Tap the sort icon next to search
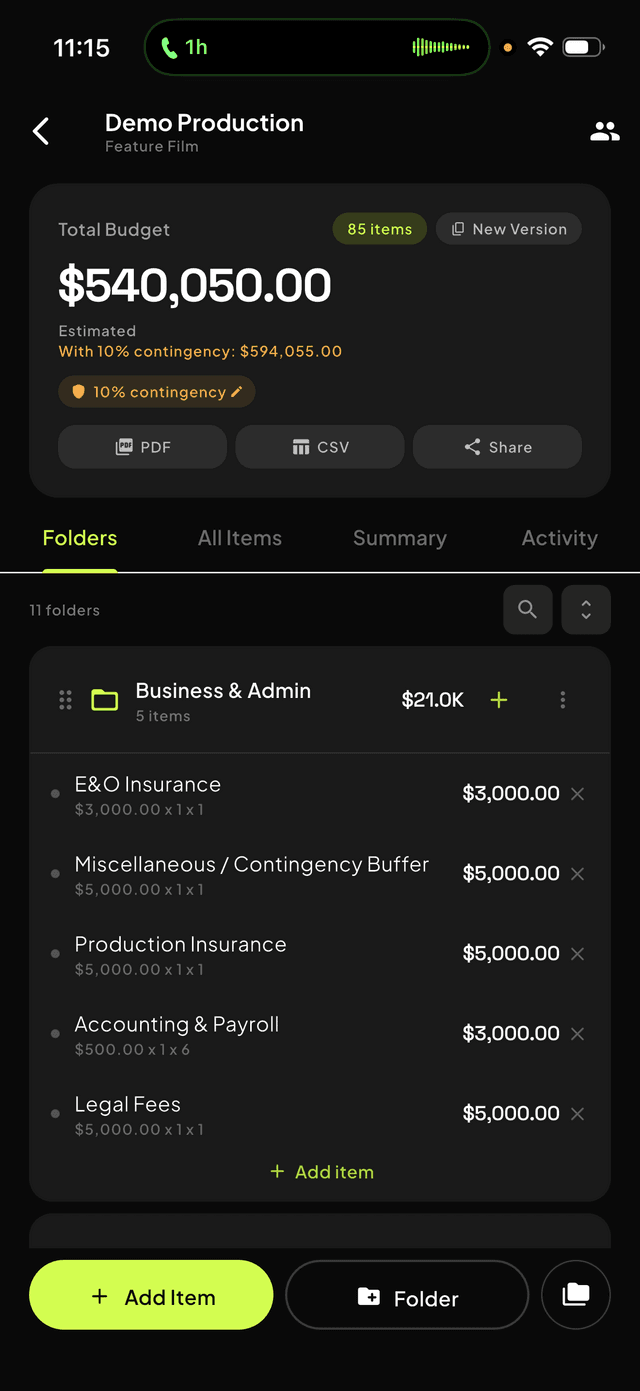This screenshot has width=640, height=1391. pos(585,609)
